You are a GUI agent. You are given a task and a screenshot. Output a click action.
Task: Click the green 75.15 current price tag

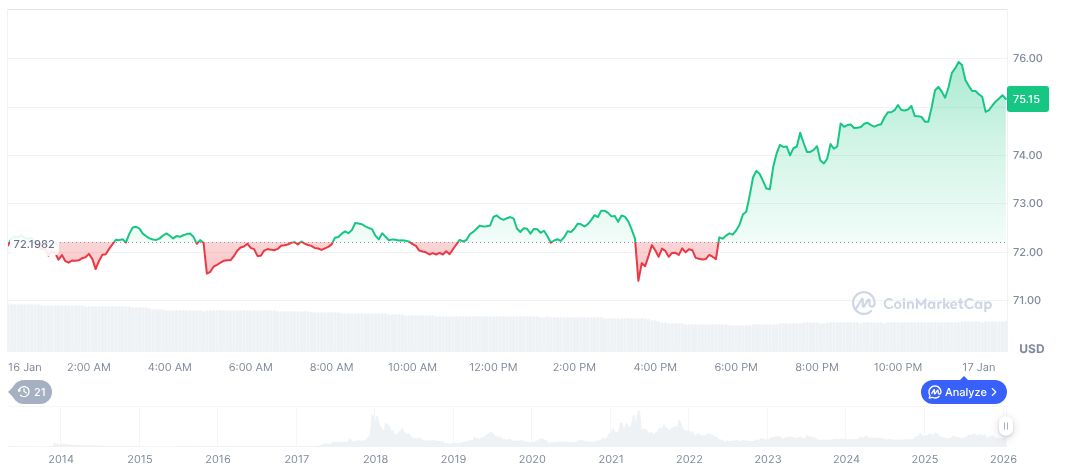1028,99
